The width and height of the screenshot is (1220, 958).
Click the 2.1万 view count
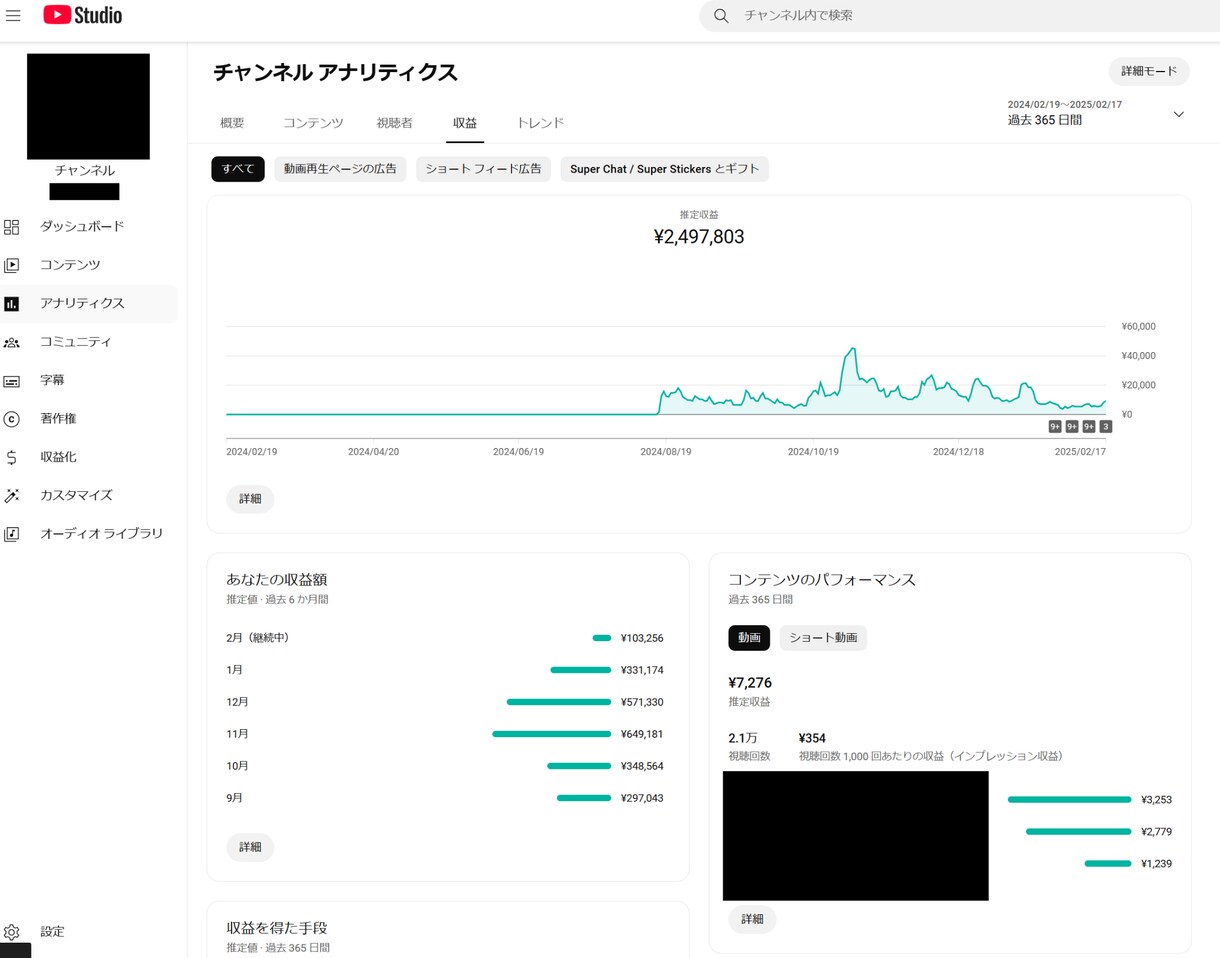[x=743, y=738]
